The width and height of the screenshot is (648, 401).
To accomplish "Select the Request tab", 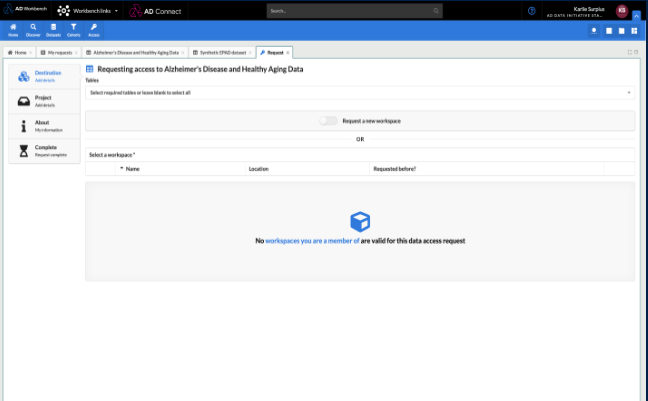I will pos(272,53).
